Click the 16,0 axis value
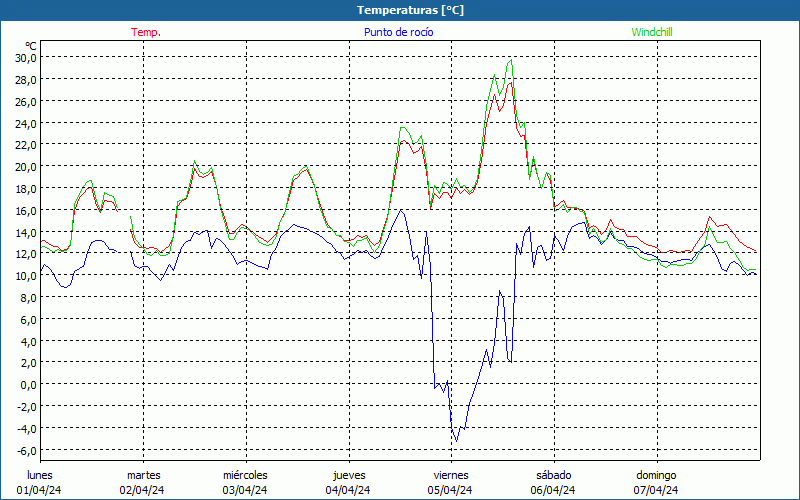This screenshot has width=800, height=500. point(26,211)
